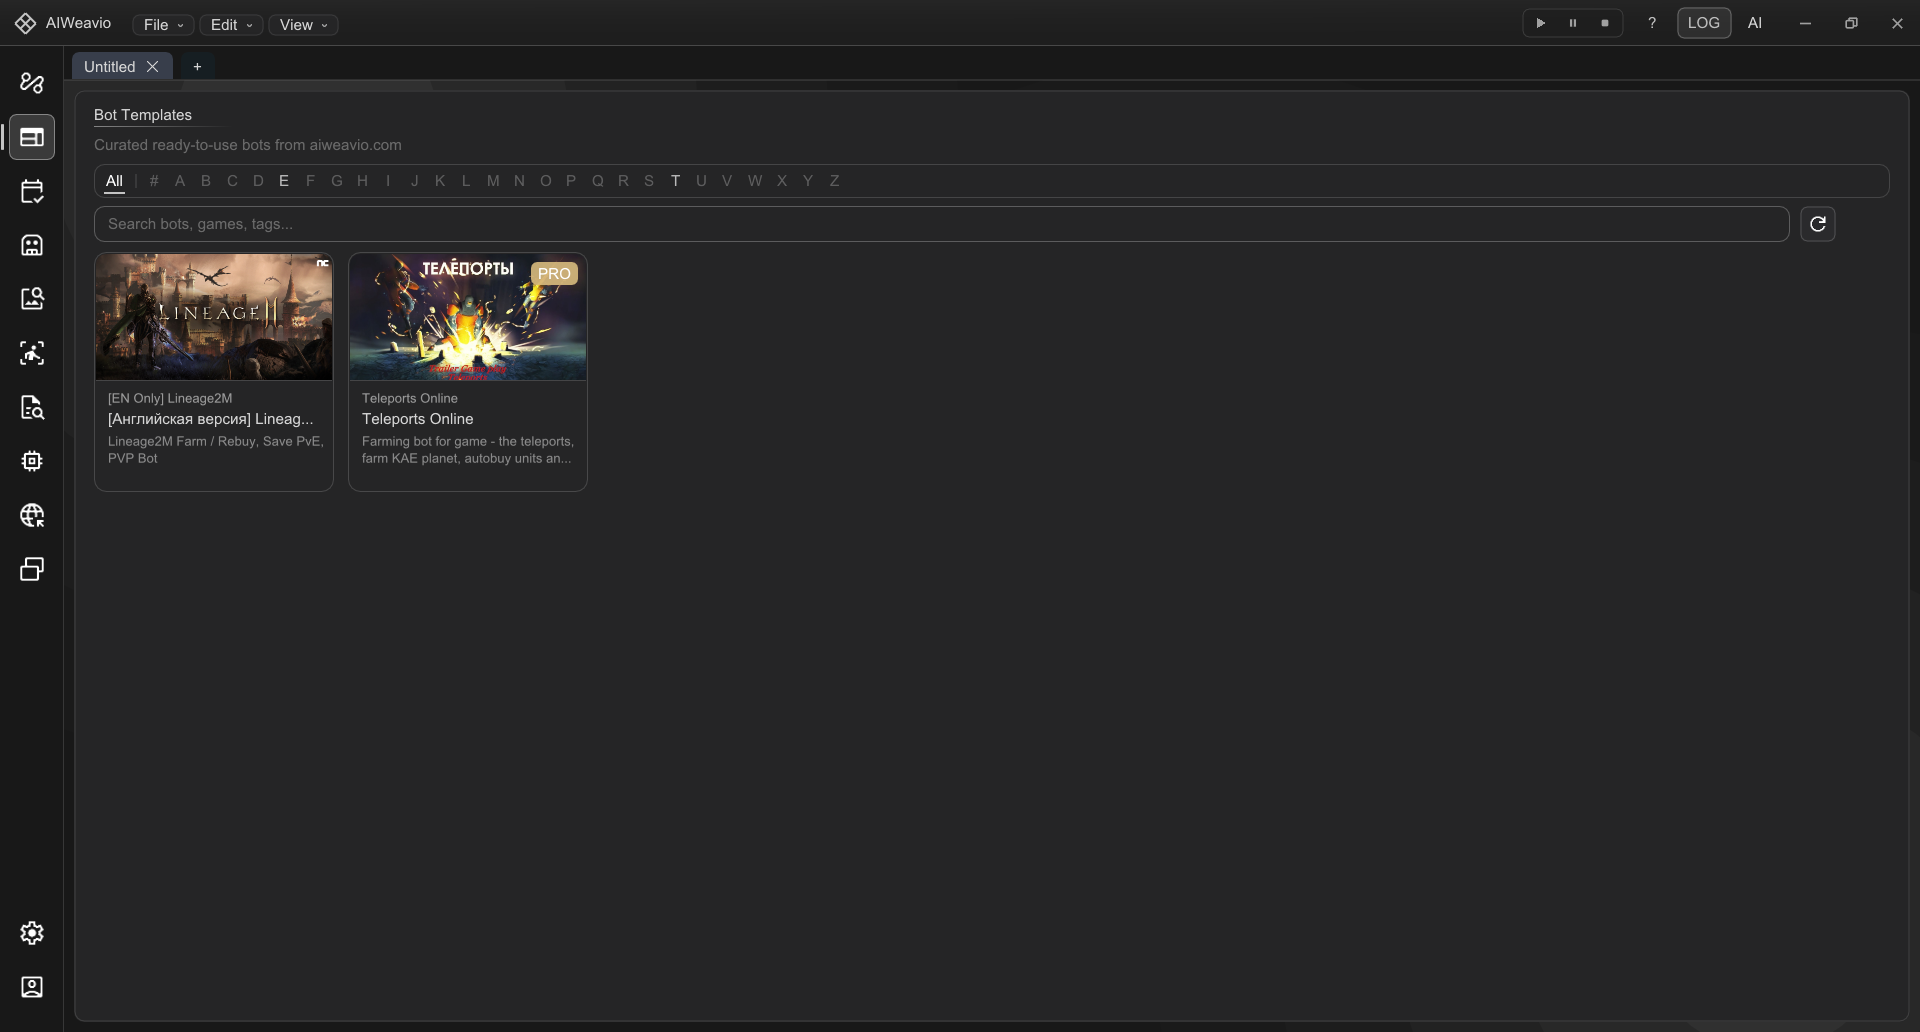Open the motion capture frame sidebar icon
The image size is (1920, 1032).
[32, 353]
